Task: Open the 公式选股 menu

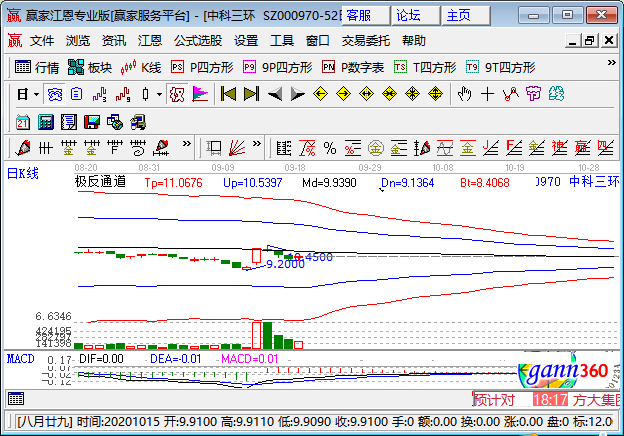Action: pos(198,41)
